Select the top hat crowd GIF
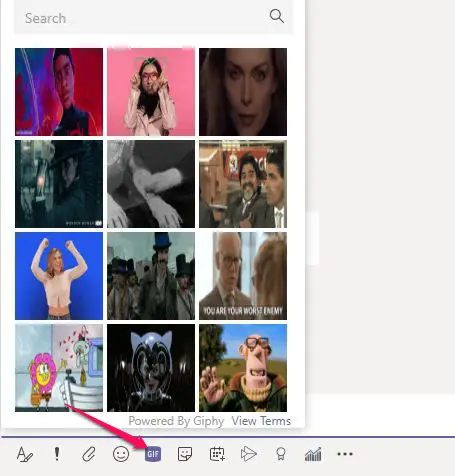 [151, 276]
